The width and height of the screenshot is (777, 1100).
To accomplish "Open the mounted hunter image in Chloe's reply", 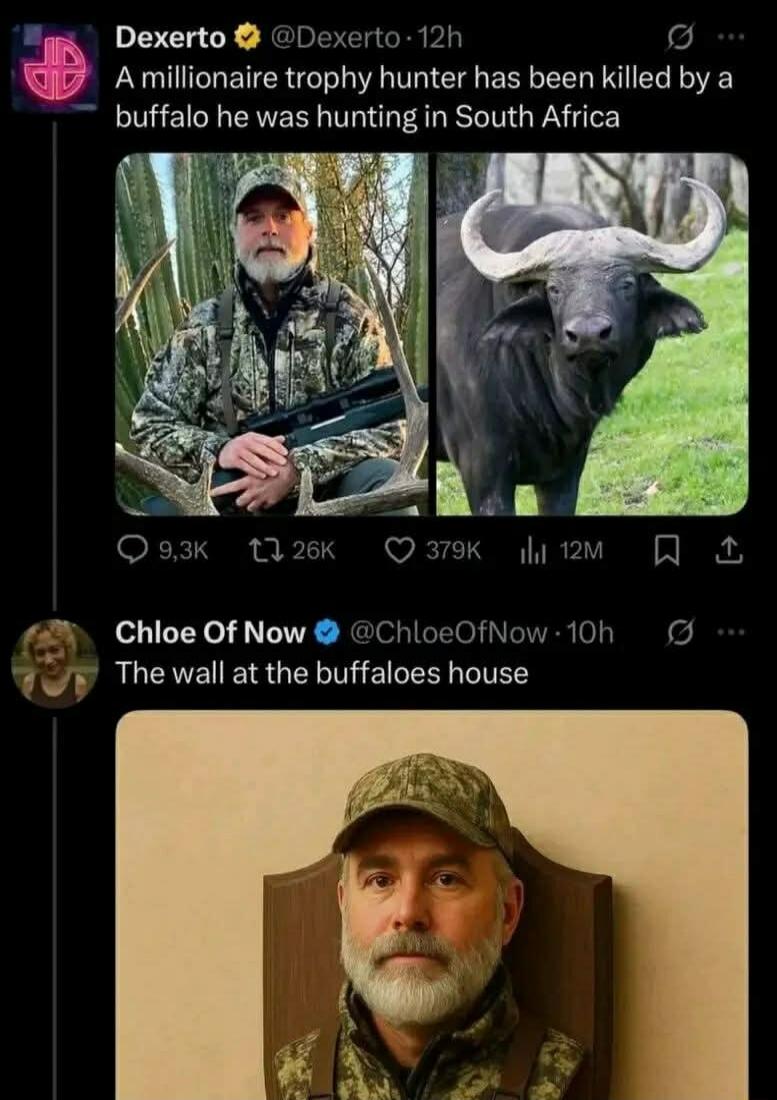I will pyautogui.click(x=431, y=905).
